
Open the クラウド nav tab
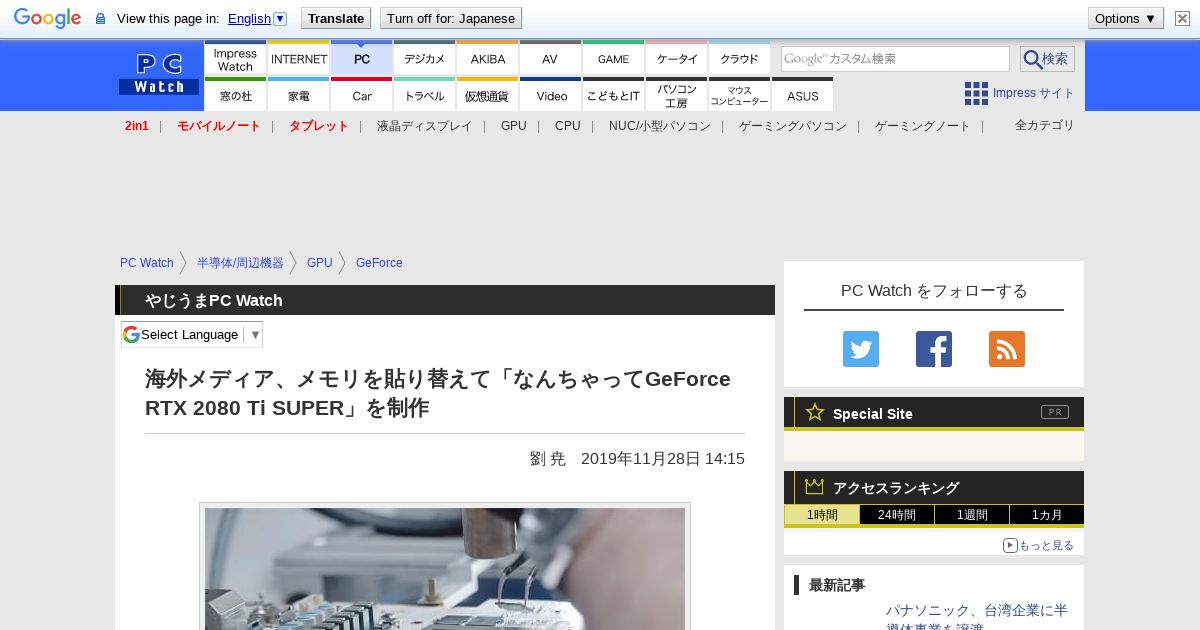pos(739,59)
